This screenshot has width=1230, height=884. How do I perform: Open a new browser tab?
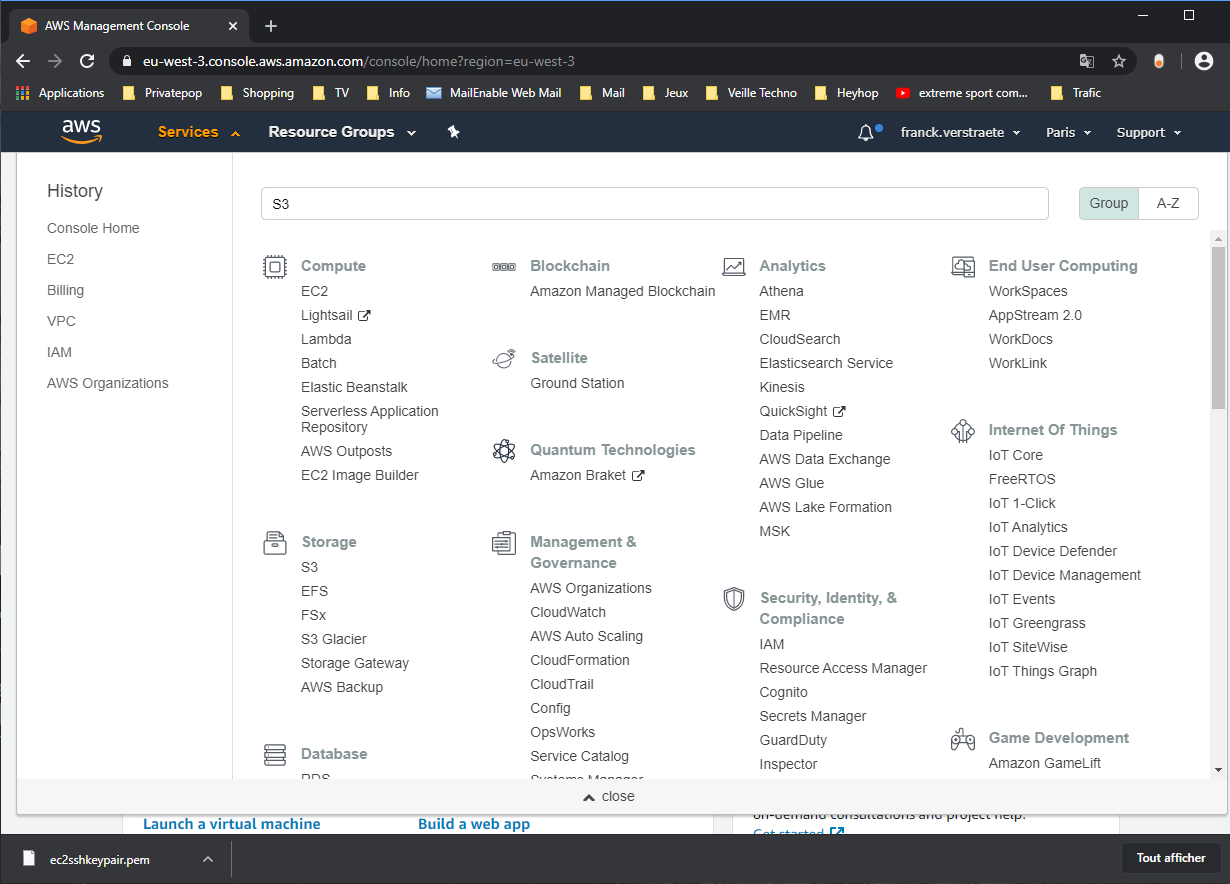point(271,26)
